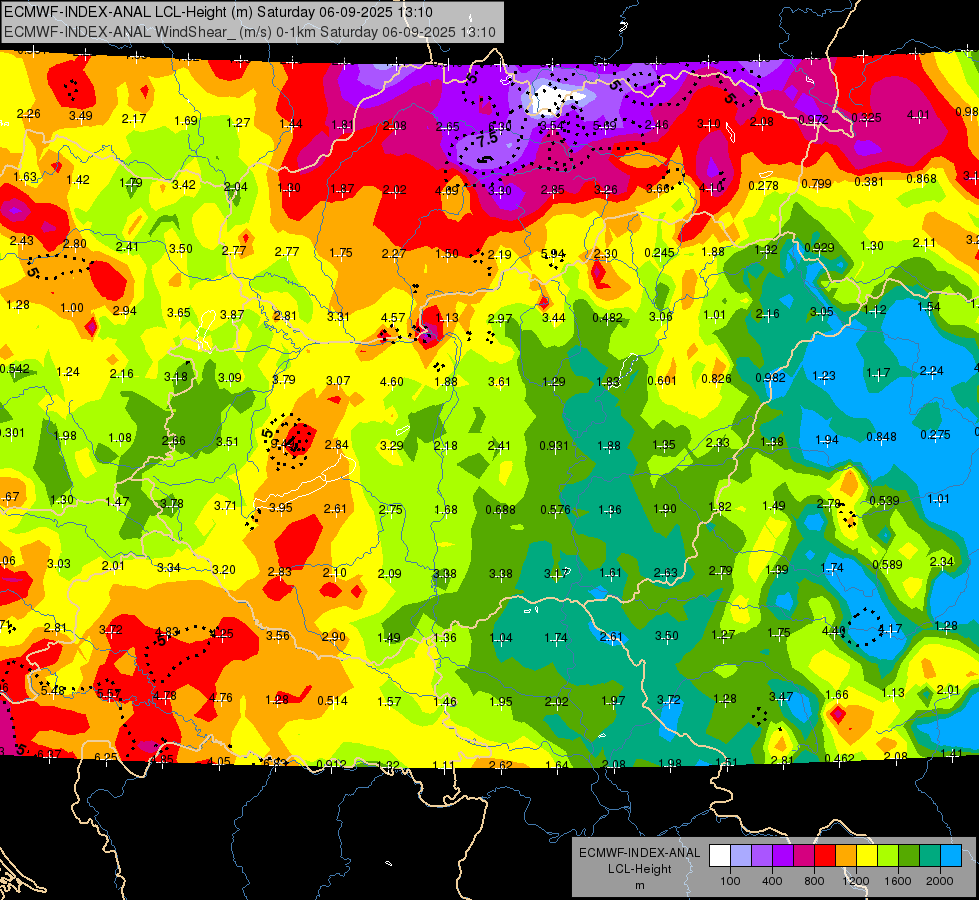
Task: Click the wind shear value 0.542
Action: pos(14,368)
